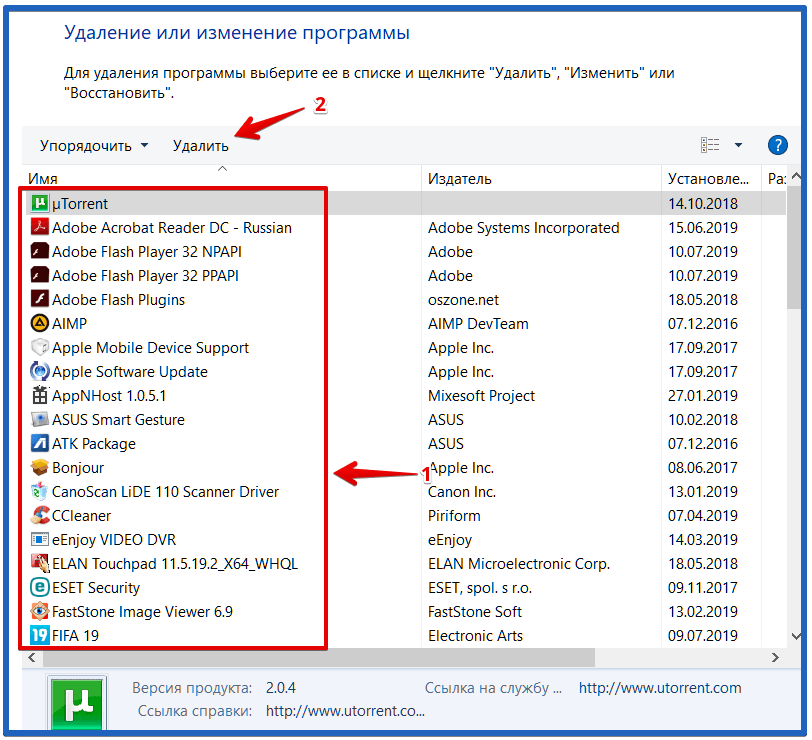Click the vertical scrollbar thumb
The height and width of the screenshot is (740, 812).
(794, 248)
